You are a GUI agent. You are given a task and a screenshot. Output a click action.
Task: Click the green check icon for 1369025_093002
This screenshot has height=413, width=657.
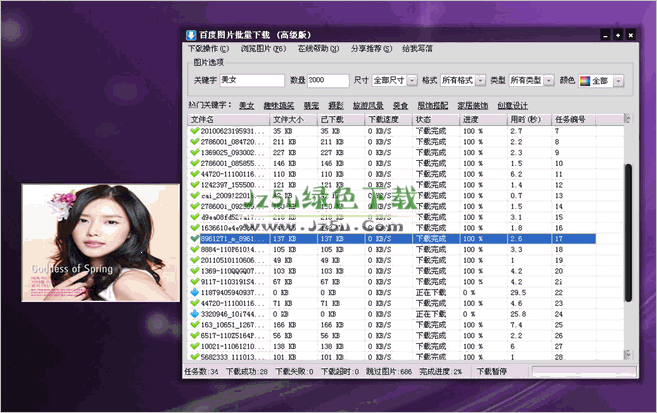pos(194,152)
